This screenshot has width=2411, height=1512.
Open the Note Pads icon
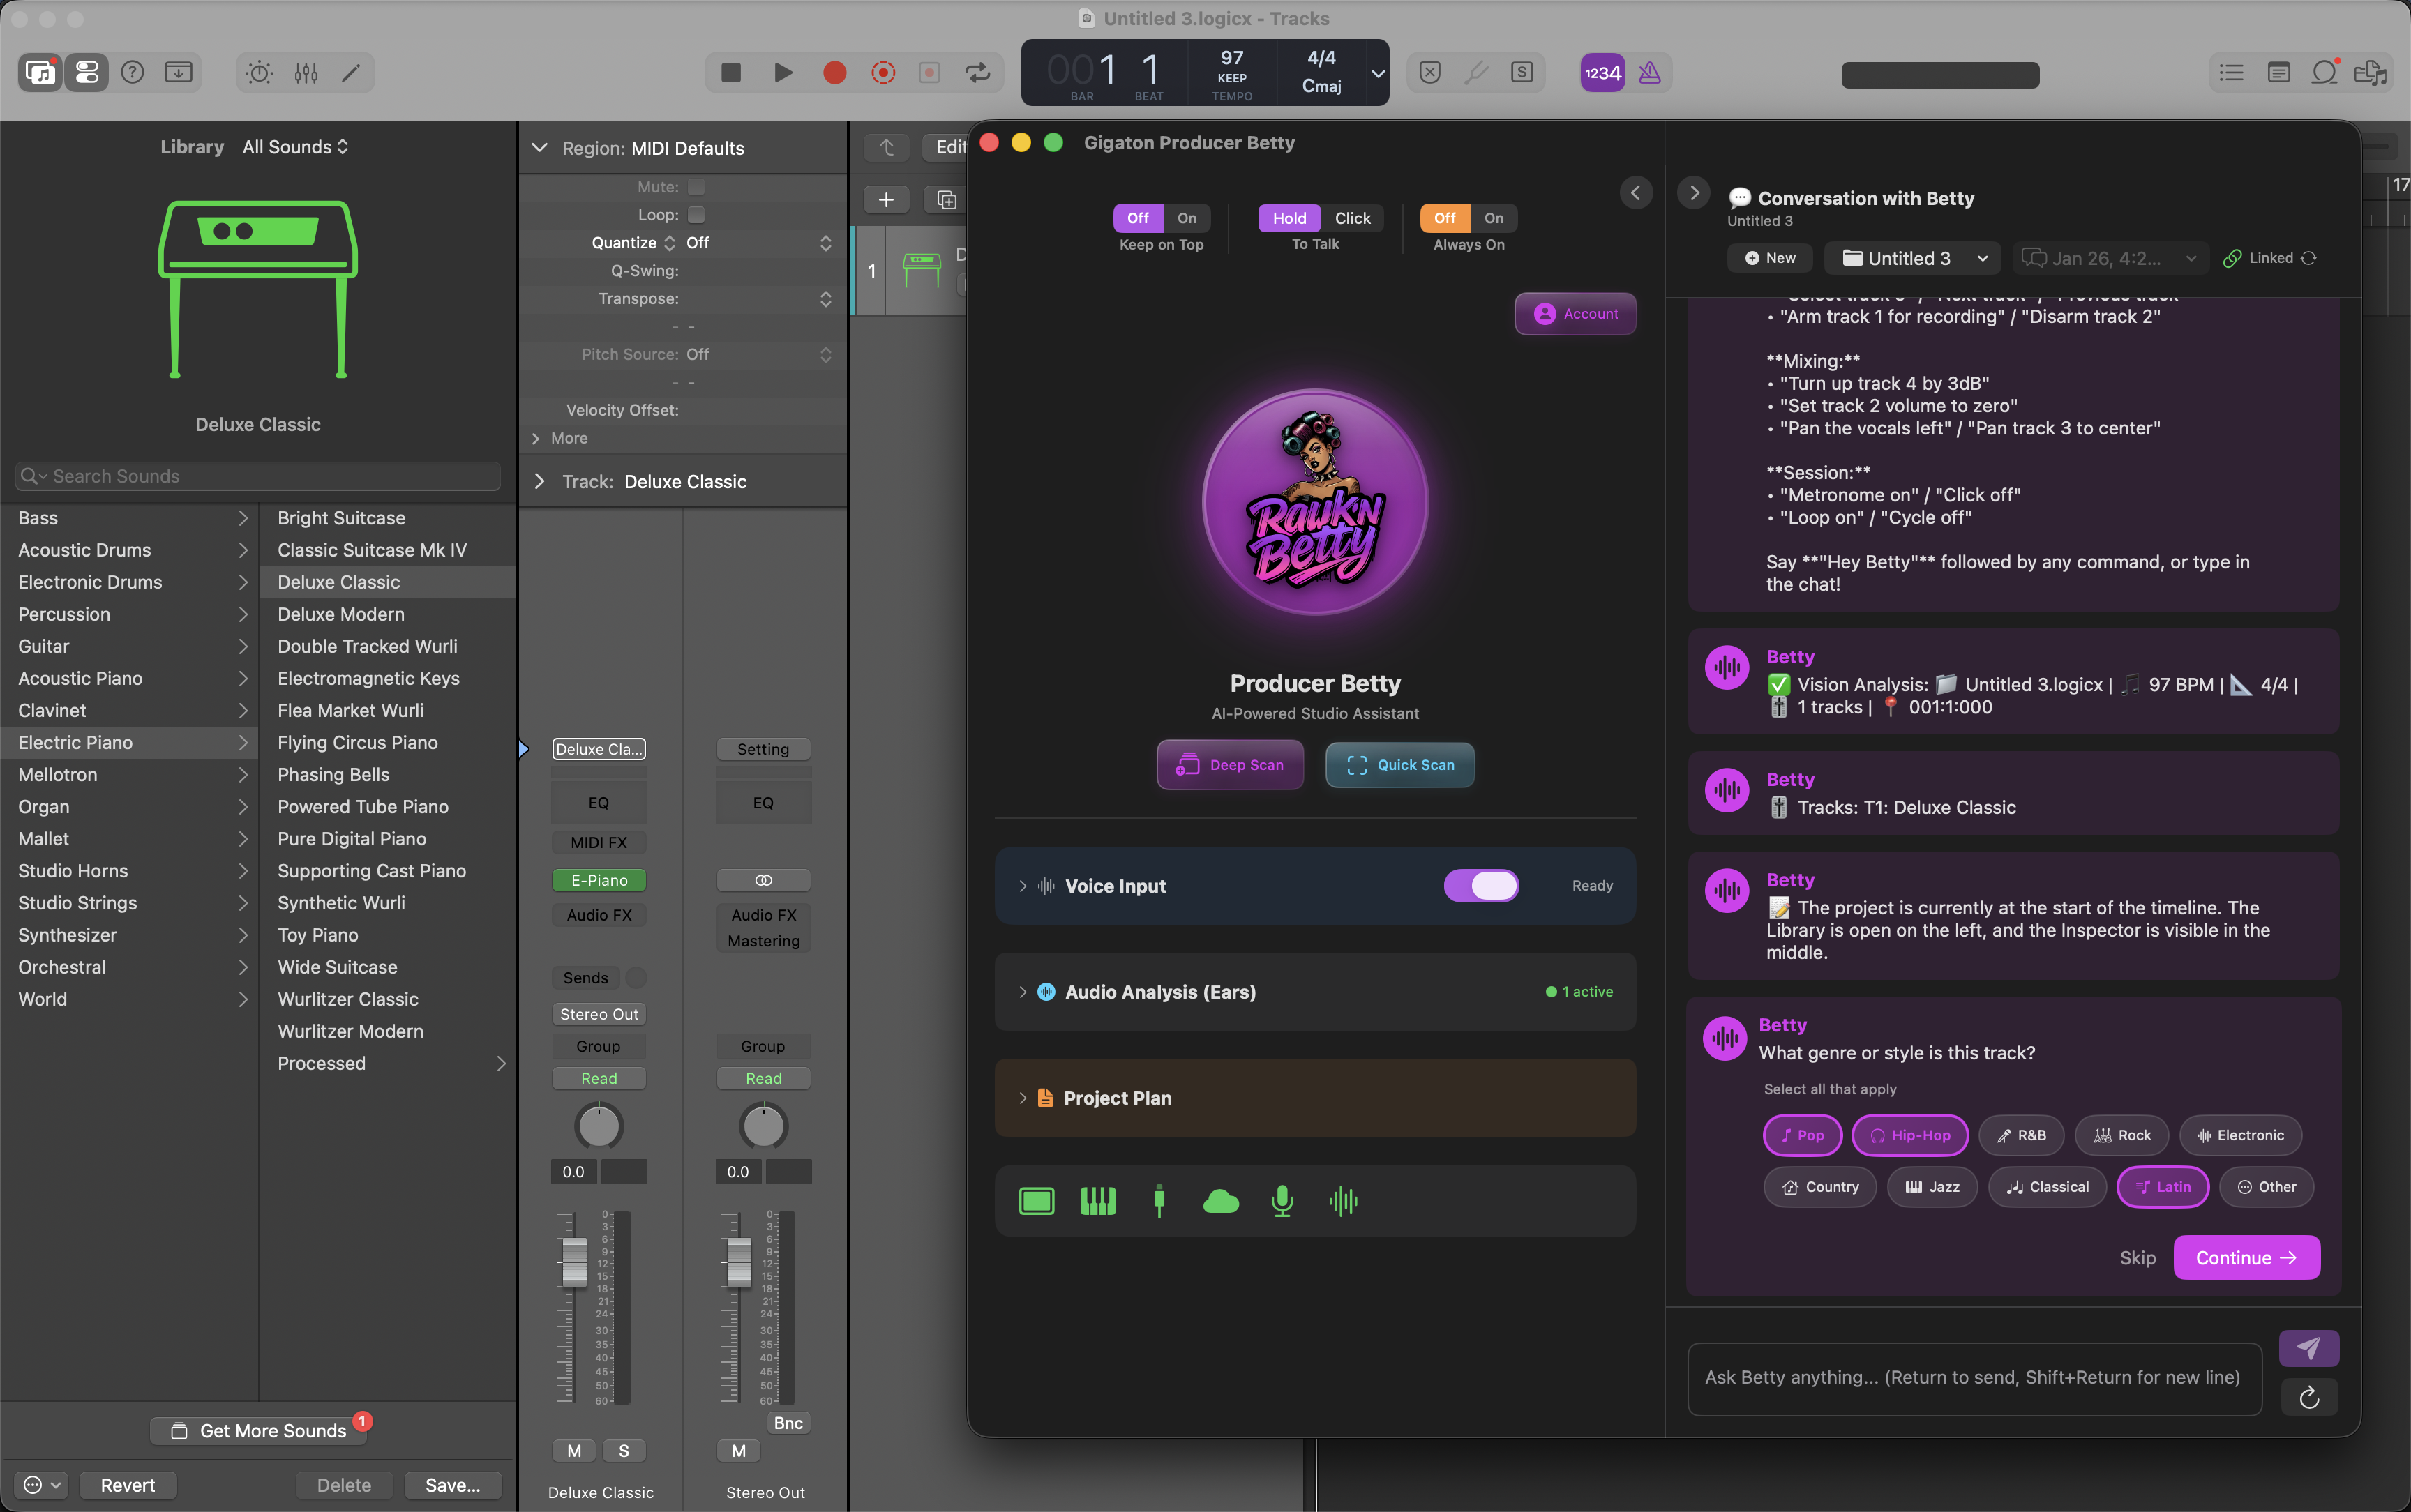(2278, 72)
